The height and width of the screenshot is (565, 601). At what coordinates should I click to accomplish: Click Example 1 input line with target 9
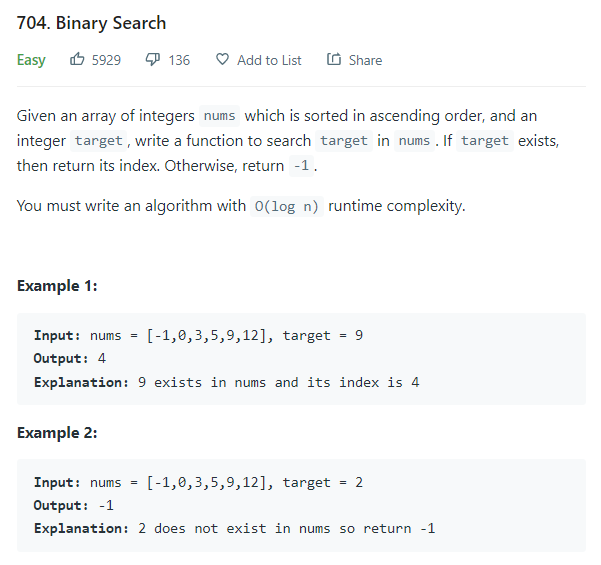coord(198,335)
